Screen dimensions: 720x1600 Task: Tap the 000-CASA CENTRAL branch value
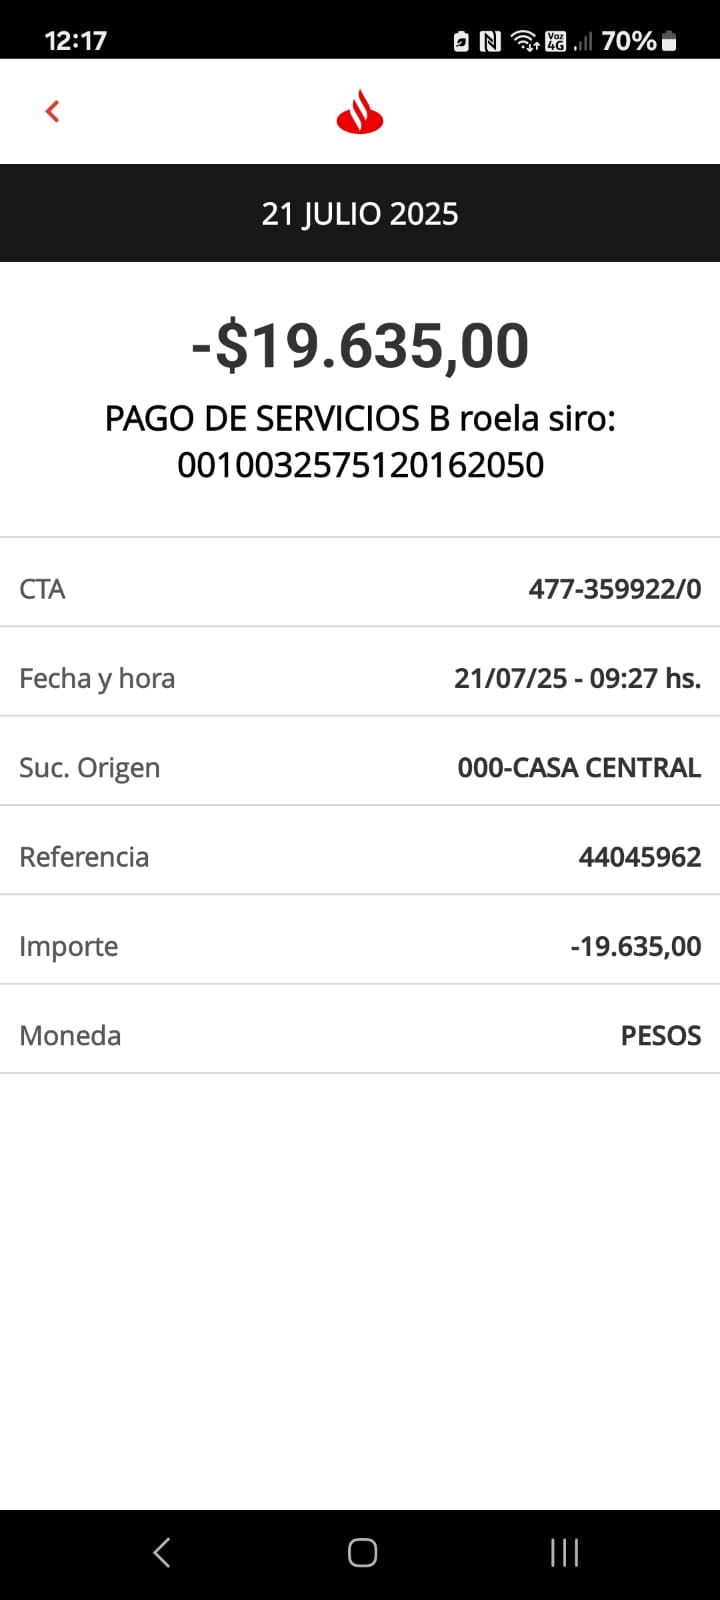(579, 767)
